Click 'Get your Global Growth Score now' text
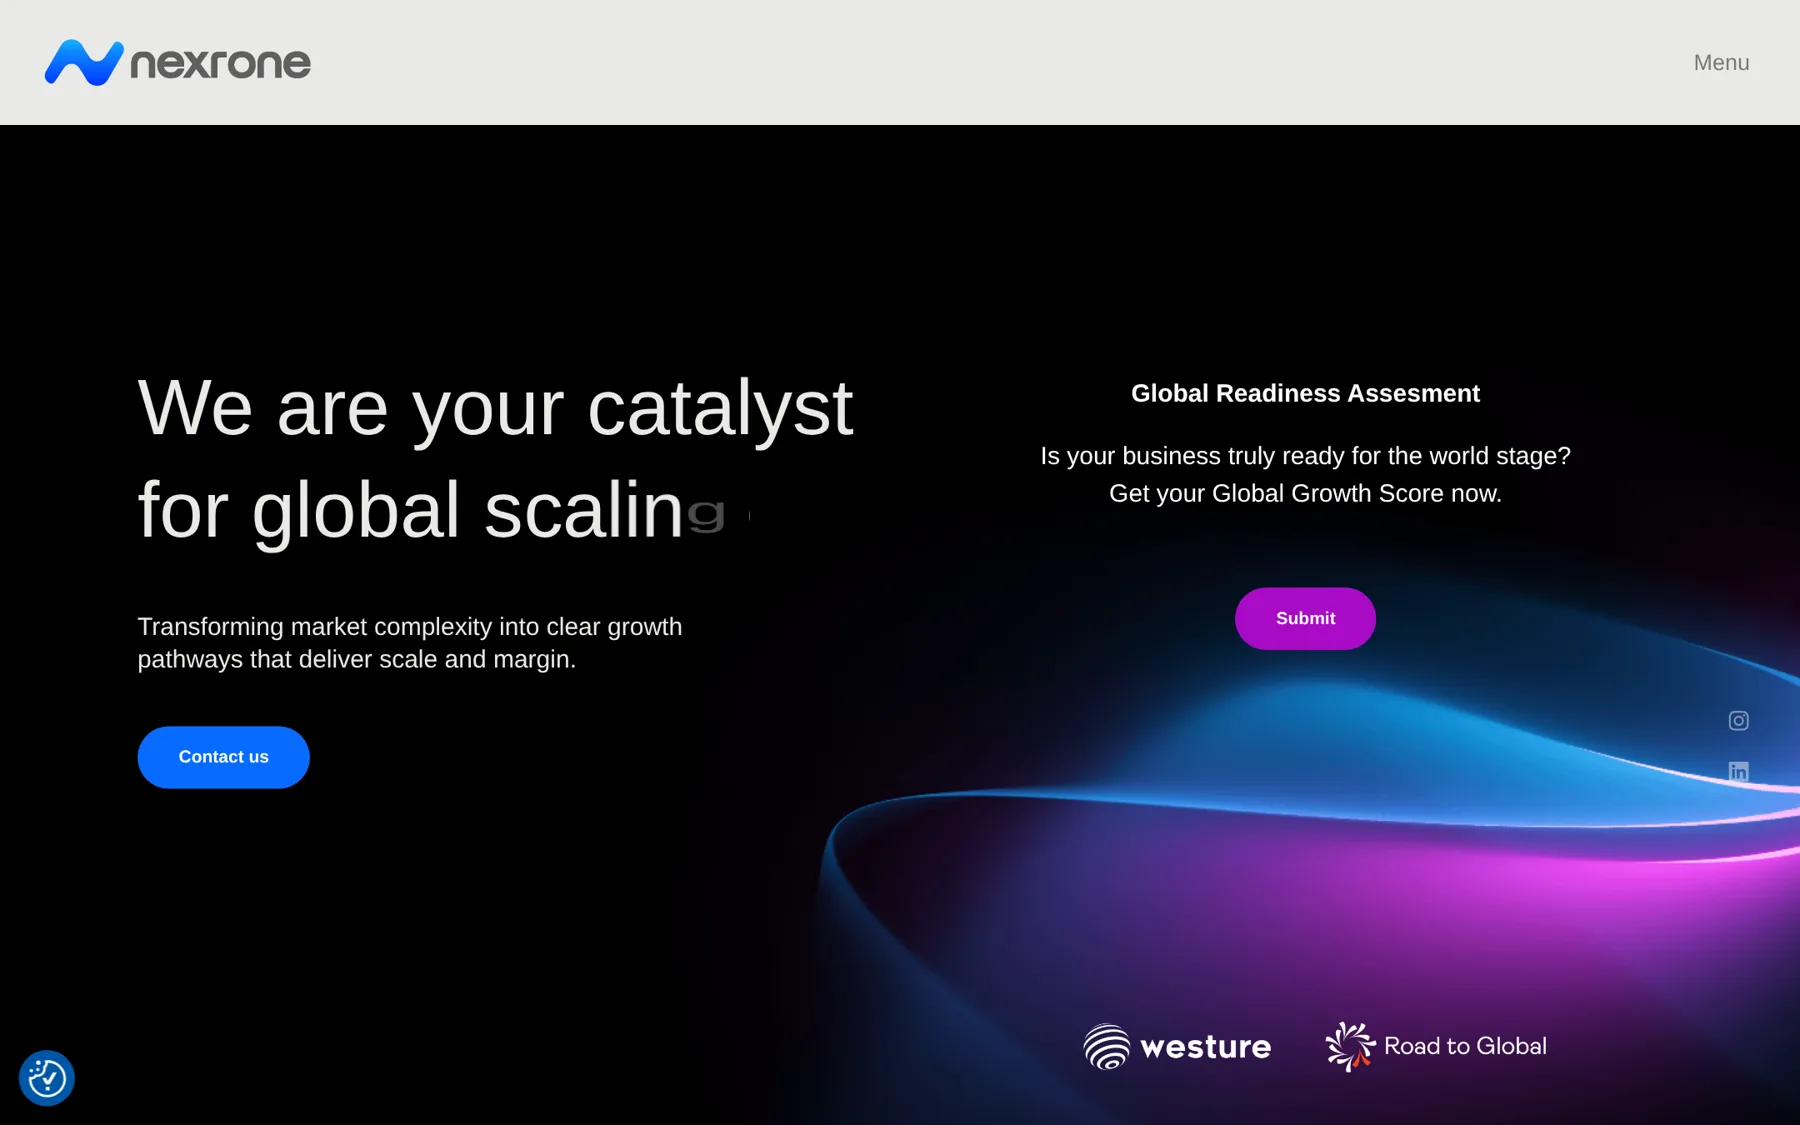 (x=1305, y=494)
